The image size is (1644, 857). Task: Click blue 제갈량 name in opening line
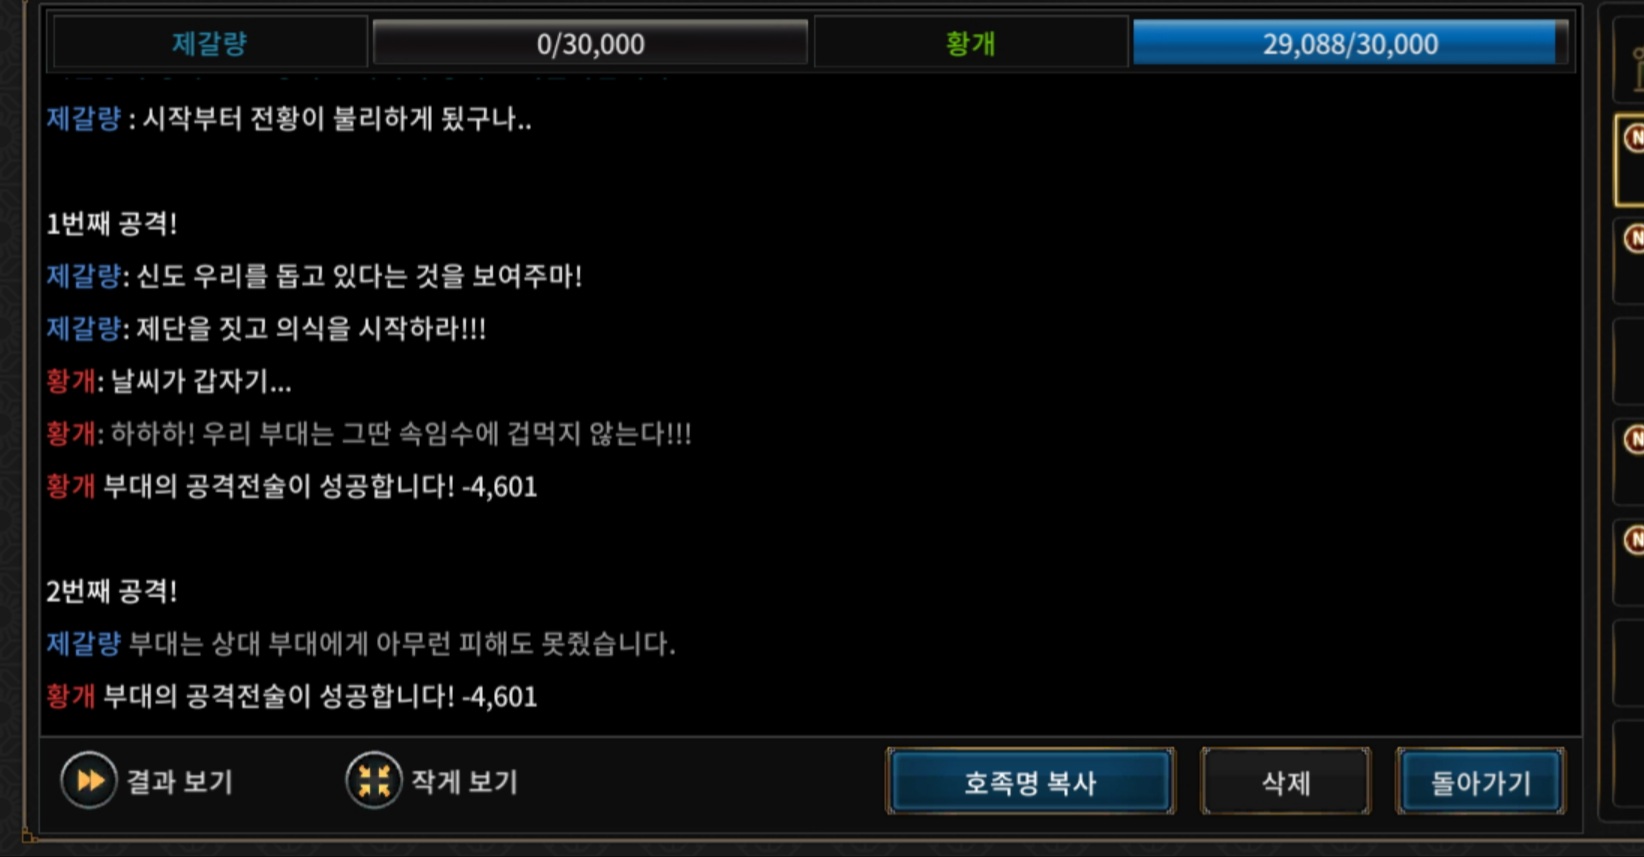pyautogui.click(x=83, y=118)
